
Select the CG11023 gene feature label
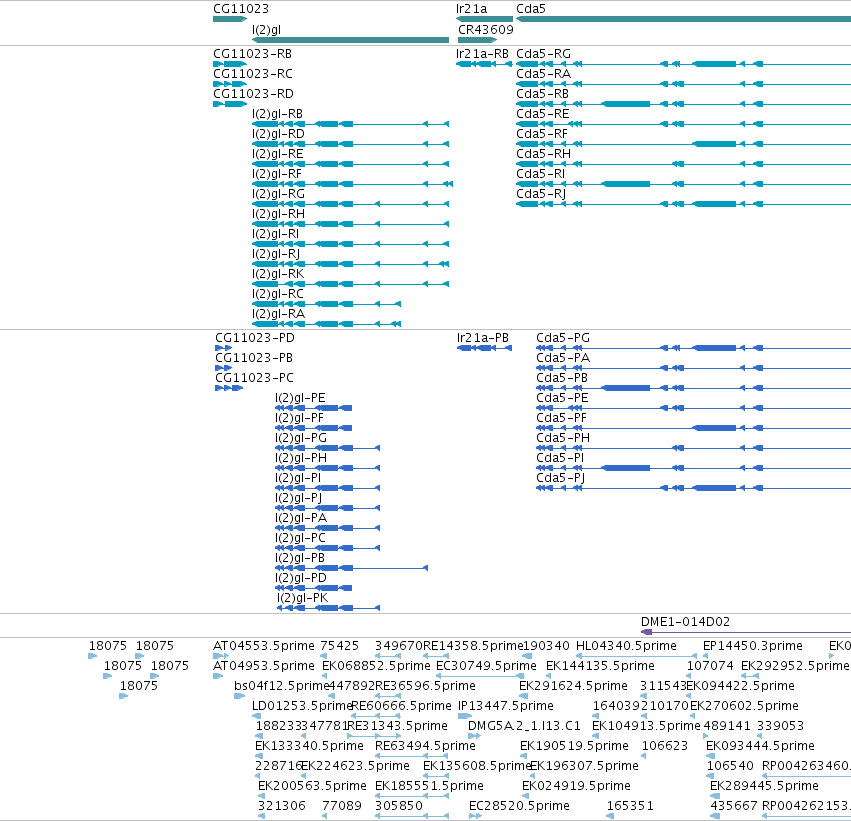[240, 9]
